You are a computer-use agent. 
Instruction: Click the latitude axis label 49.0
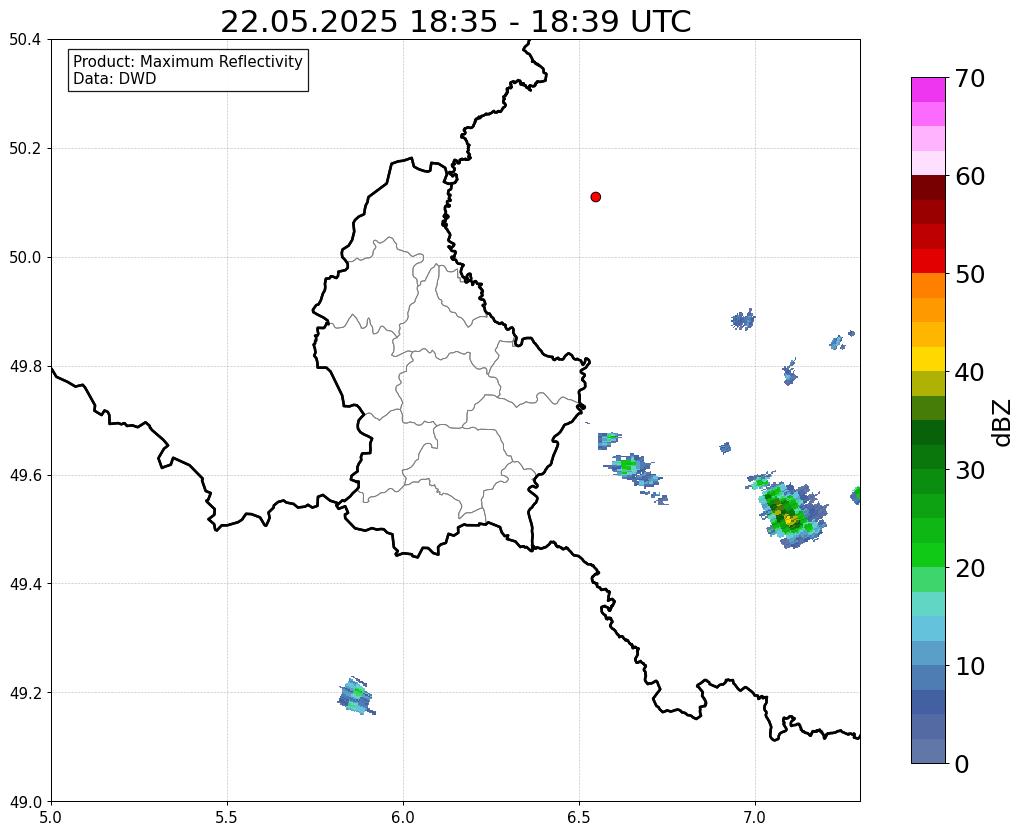pos(25,801)
